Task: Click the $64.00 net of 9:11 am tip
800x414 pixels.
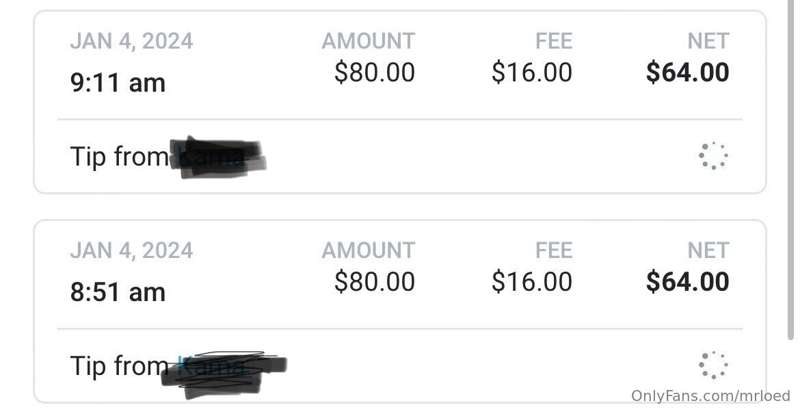Action: tap(687, 72)
